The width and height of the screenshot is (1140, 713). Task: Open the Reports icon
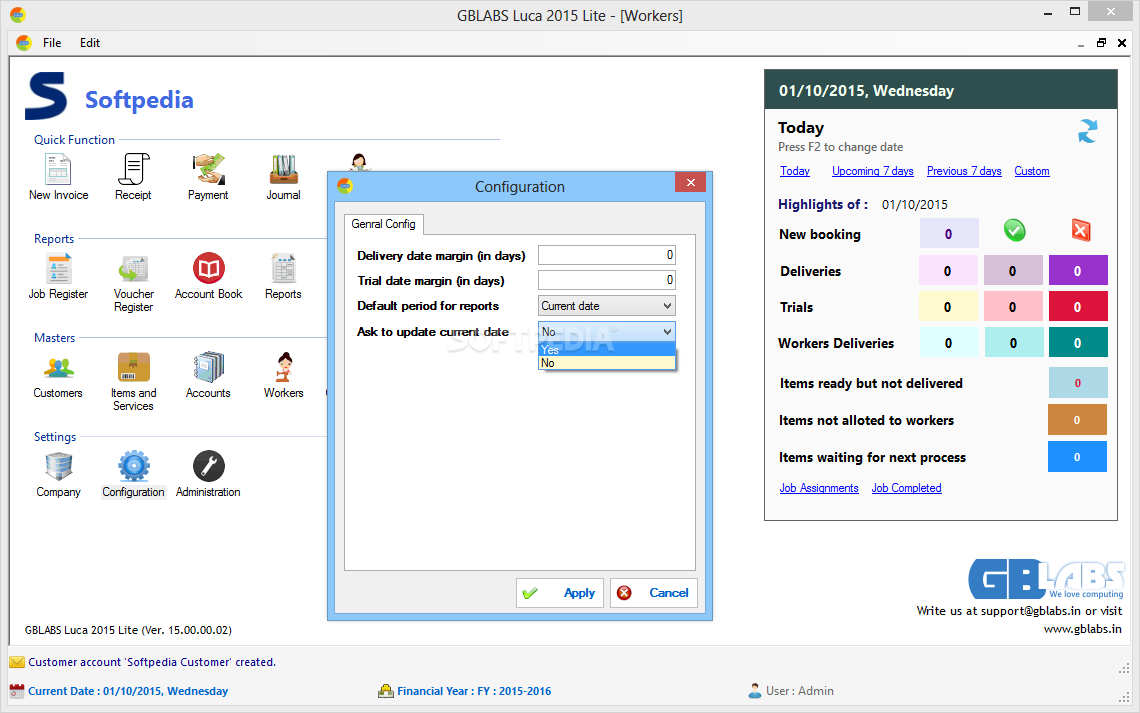(283, 276)
